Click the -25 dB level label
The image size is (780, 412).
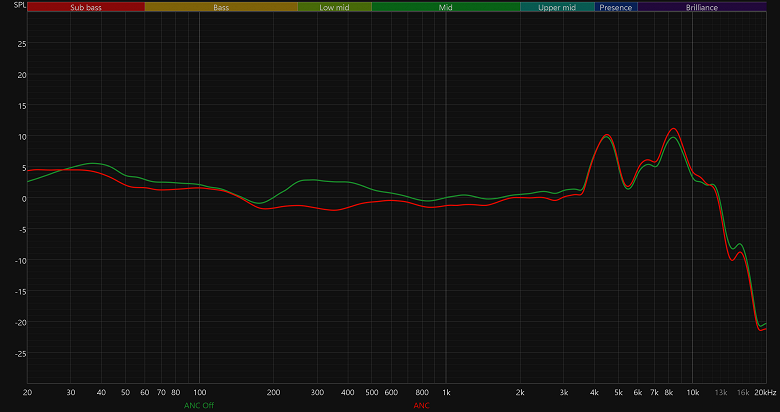click(x=20, y=354)
